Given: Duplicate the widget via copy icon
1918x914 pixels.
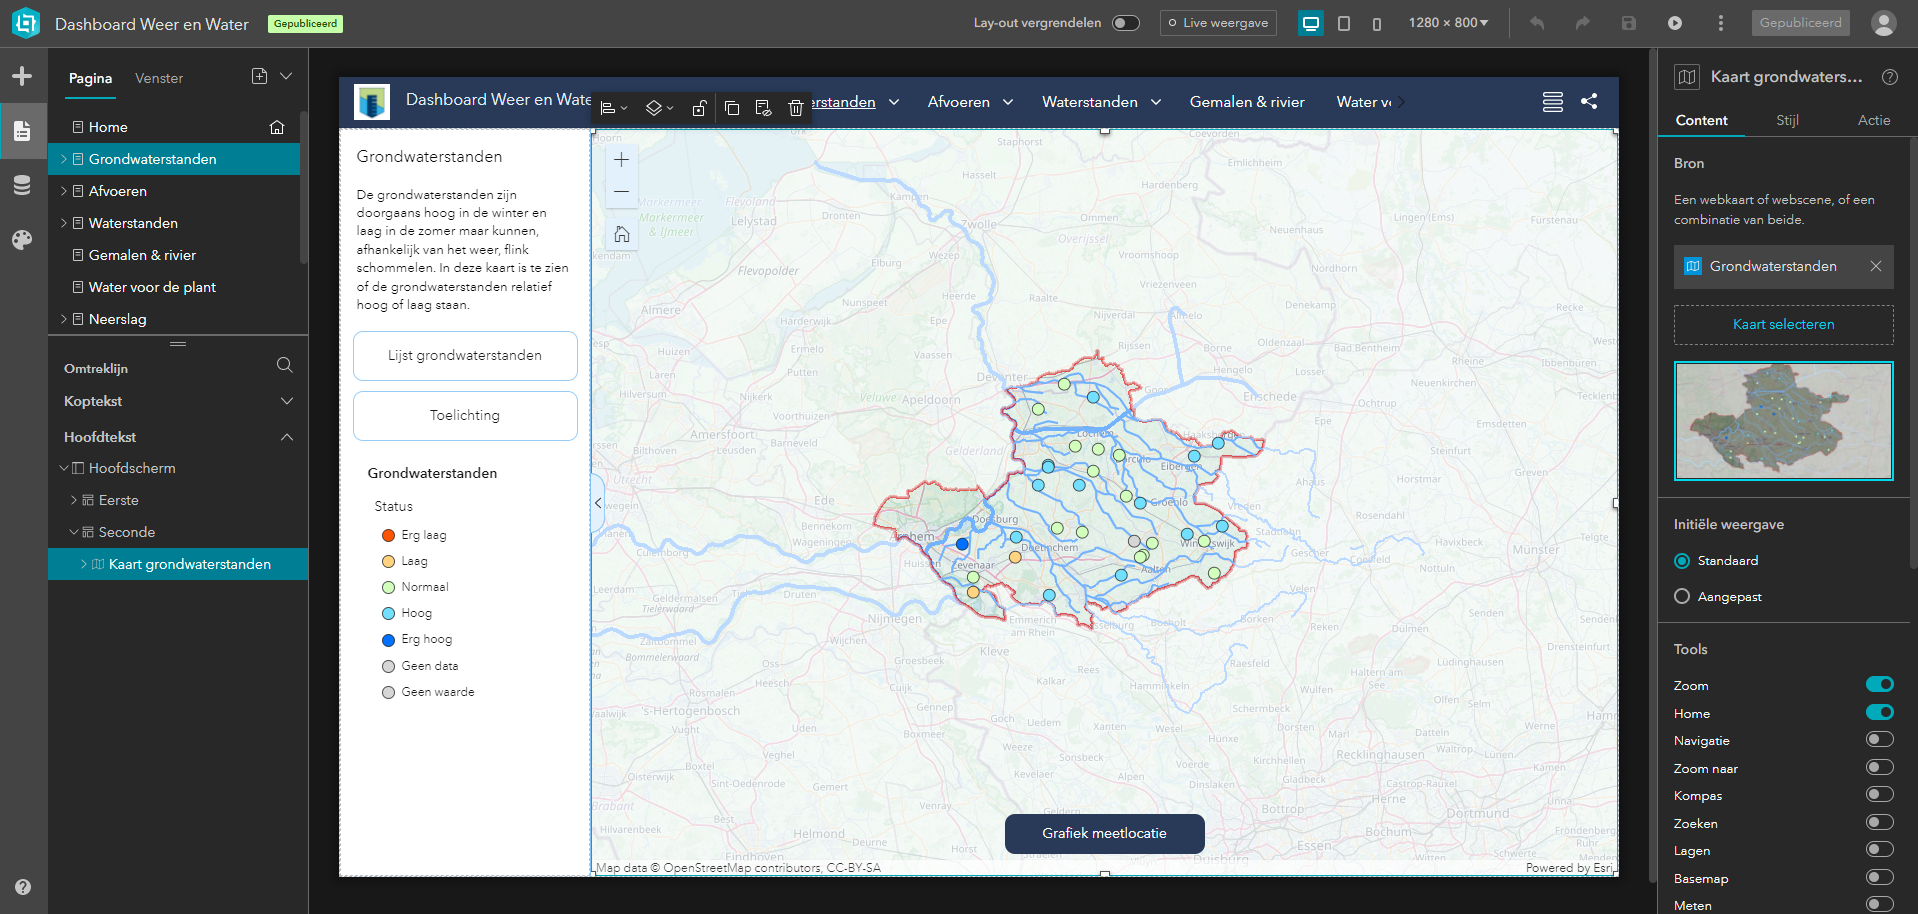Looking at the screenshot, I should 733,107.
